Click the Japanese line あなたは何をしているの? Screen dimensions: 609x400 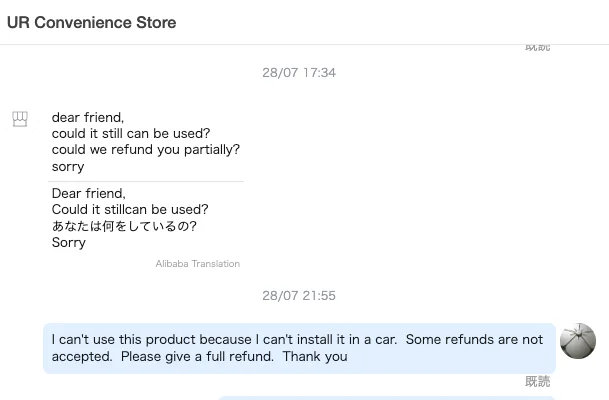124,226
